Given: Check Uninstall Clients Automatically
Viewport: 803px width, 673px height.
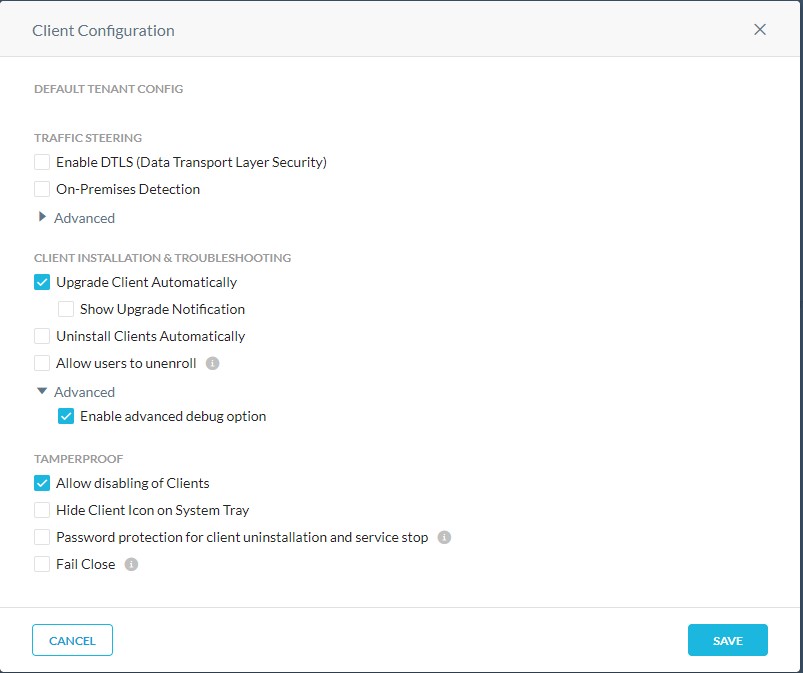Looking at the screenshot, I should 41,336.
